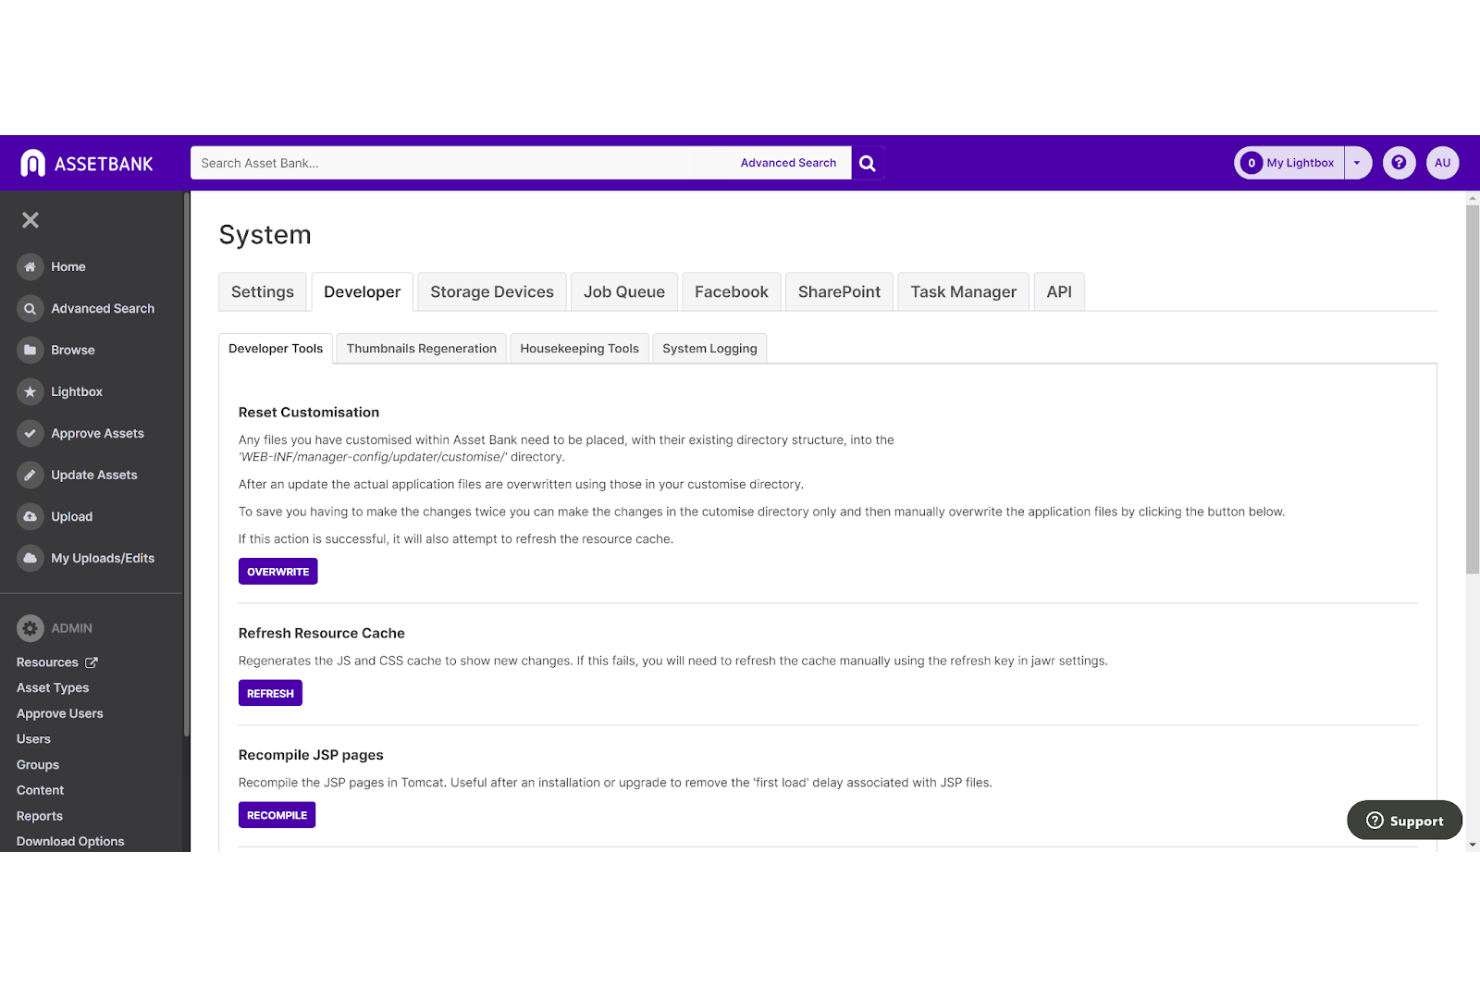Click the main page vertical scrollbar
The width and height of the screenshot is (1480, 987).
click(1472, 389)
